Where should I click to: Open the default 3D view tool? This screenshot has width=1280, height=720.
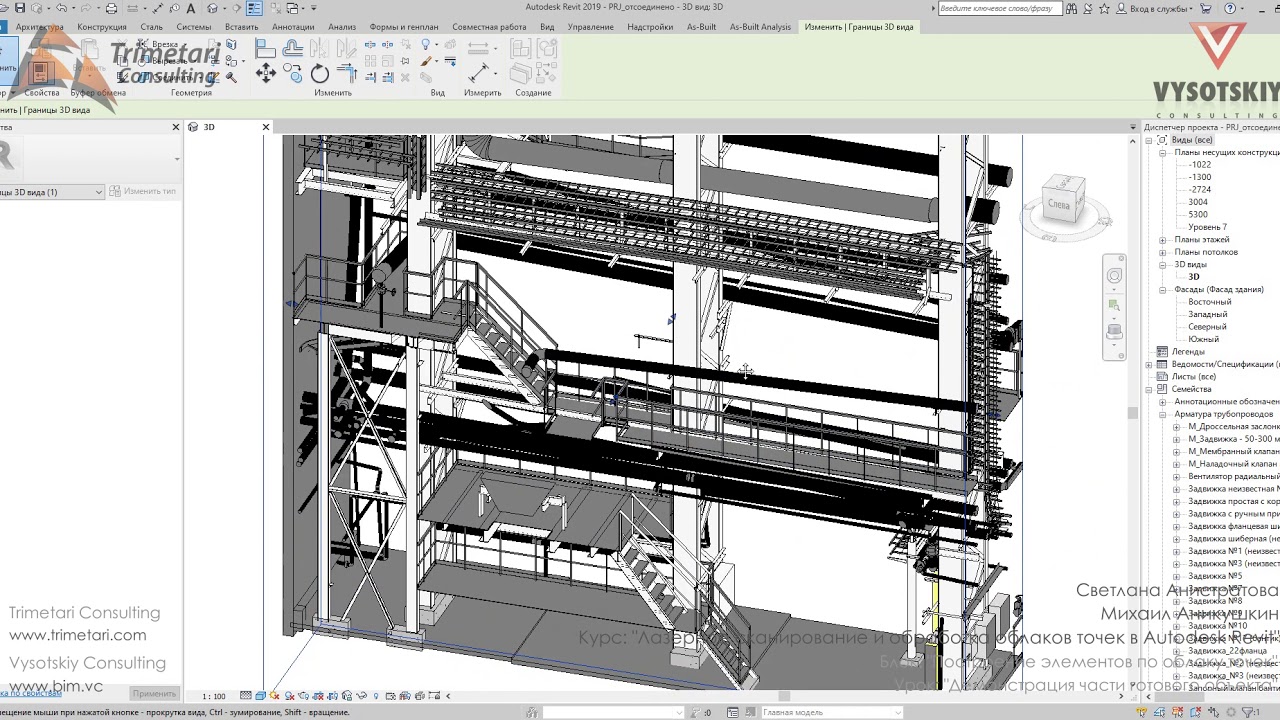(x=213, y=8)
